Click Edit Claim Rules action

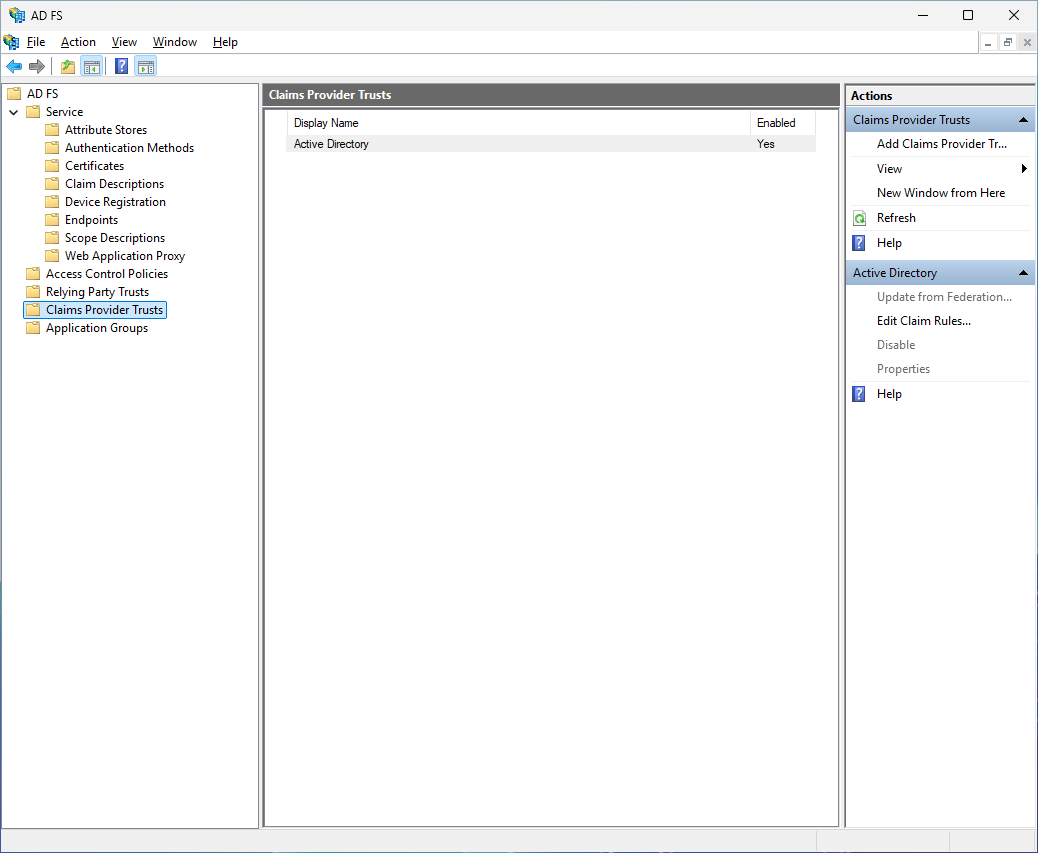tap(923, 321)
